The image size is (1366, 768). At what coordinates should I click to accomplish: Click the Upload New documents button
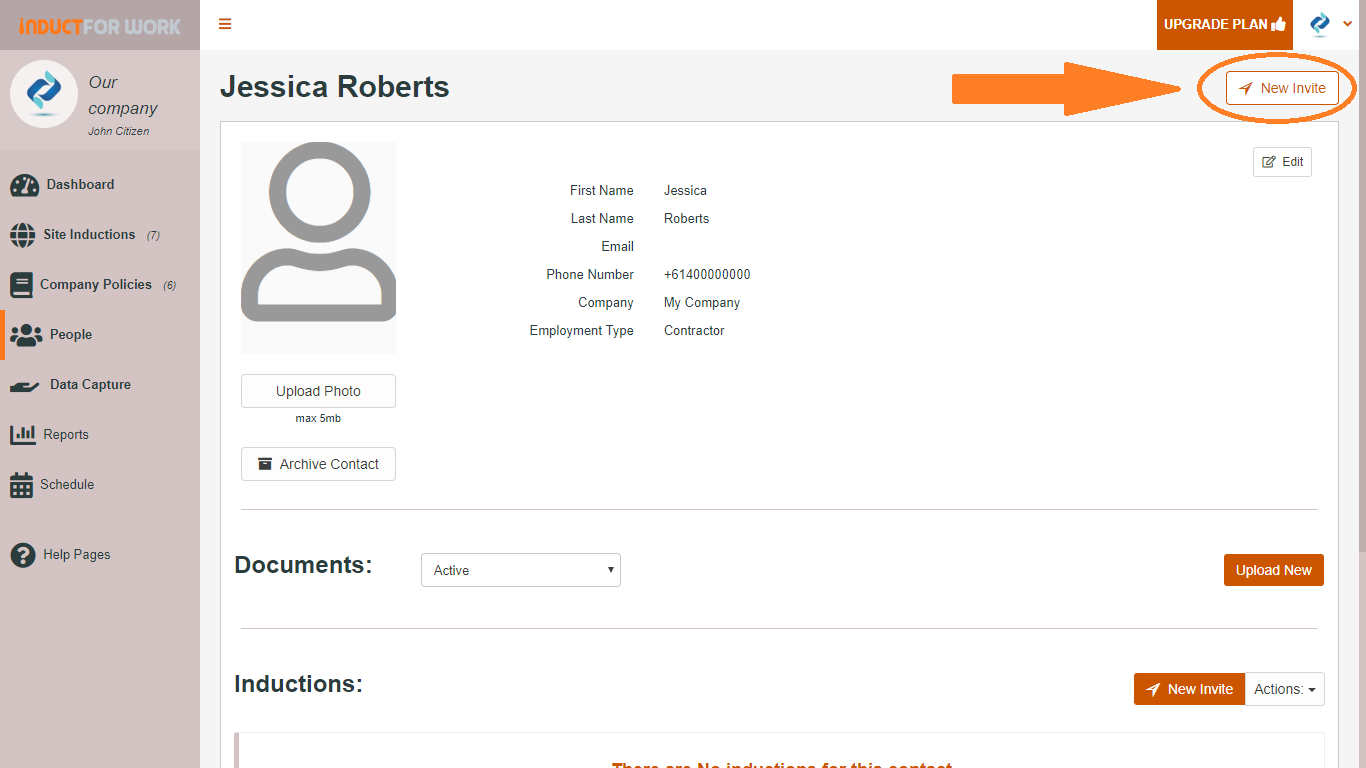[1274, 570]
